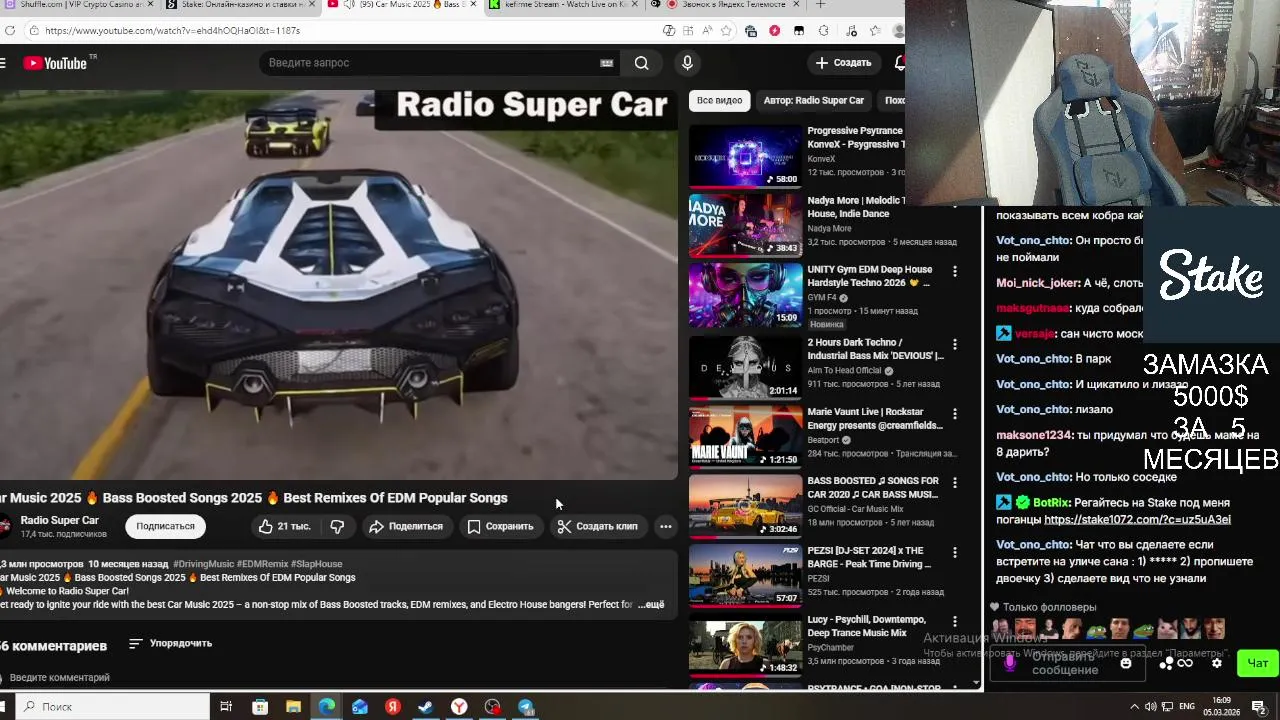Reload the page with browser refresh icon
The width and height of the screenshot is (1280, 720).
tap(9, 31)
